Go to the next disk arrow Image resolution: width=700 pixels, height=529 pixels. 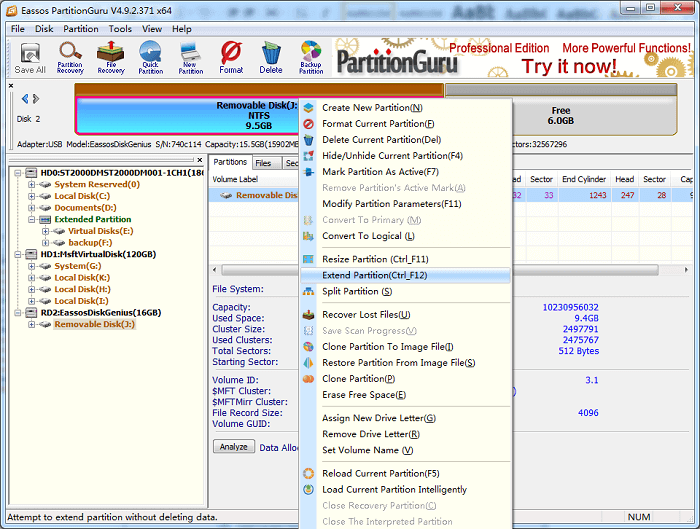[x=36, y=99]
